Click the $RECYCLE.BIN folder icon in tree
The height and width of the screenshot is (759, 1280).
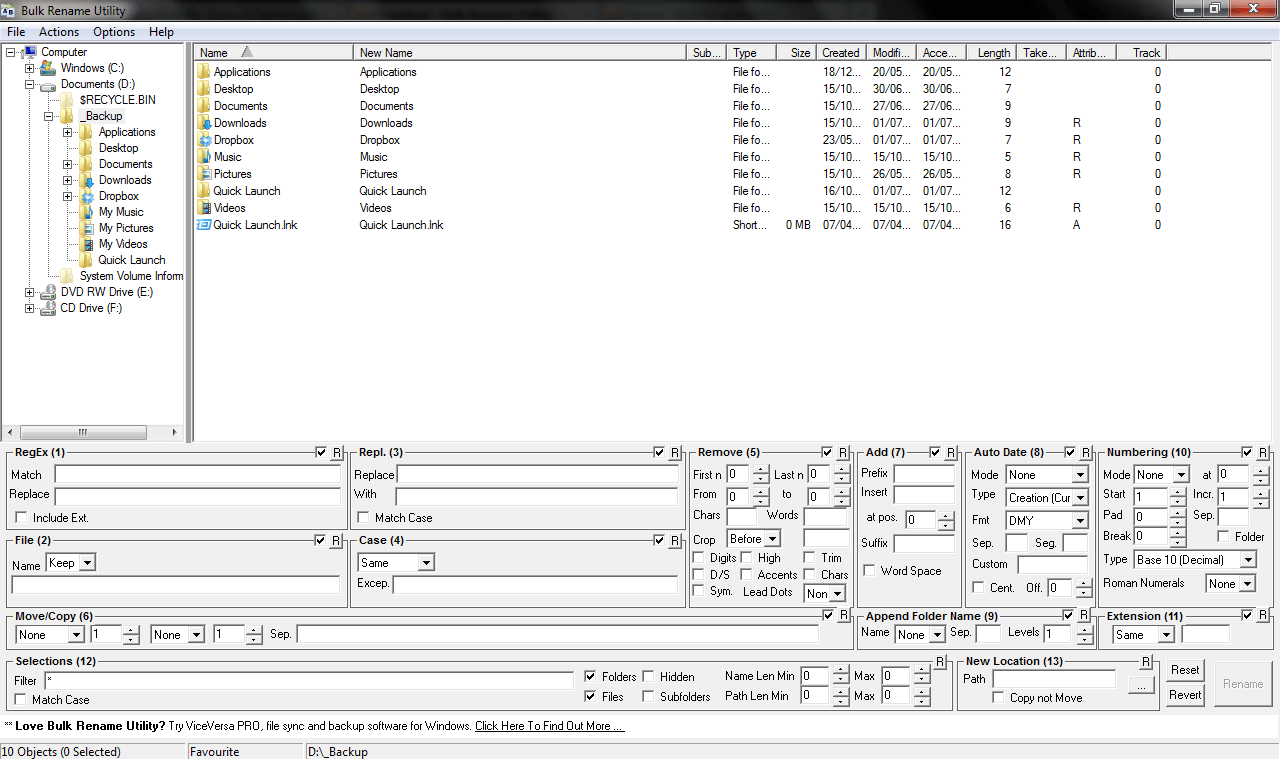[x=67, y=100]
